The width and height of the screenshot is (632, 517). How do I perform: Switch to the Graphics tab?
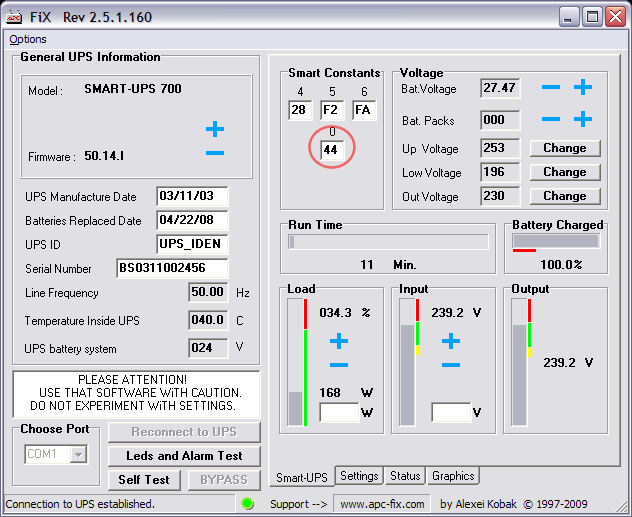453,476
